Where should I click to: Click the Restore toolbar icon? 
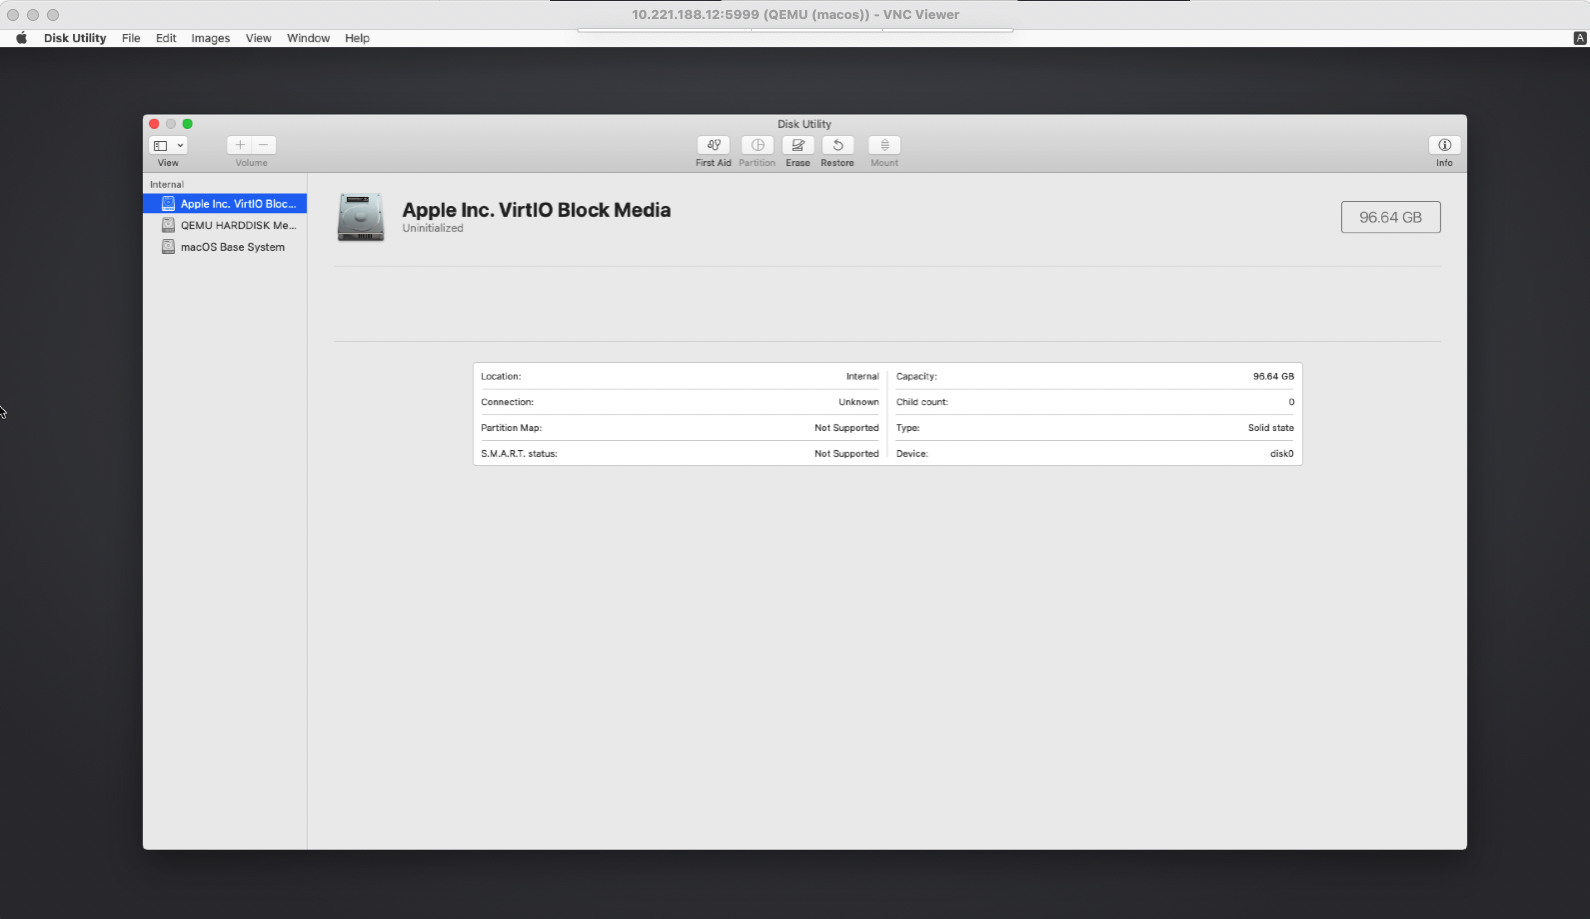[x=838, y=145]
